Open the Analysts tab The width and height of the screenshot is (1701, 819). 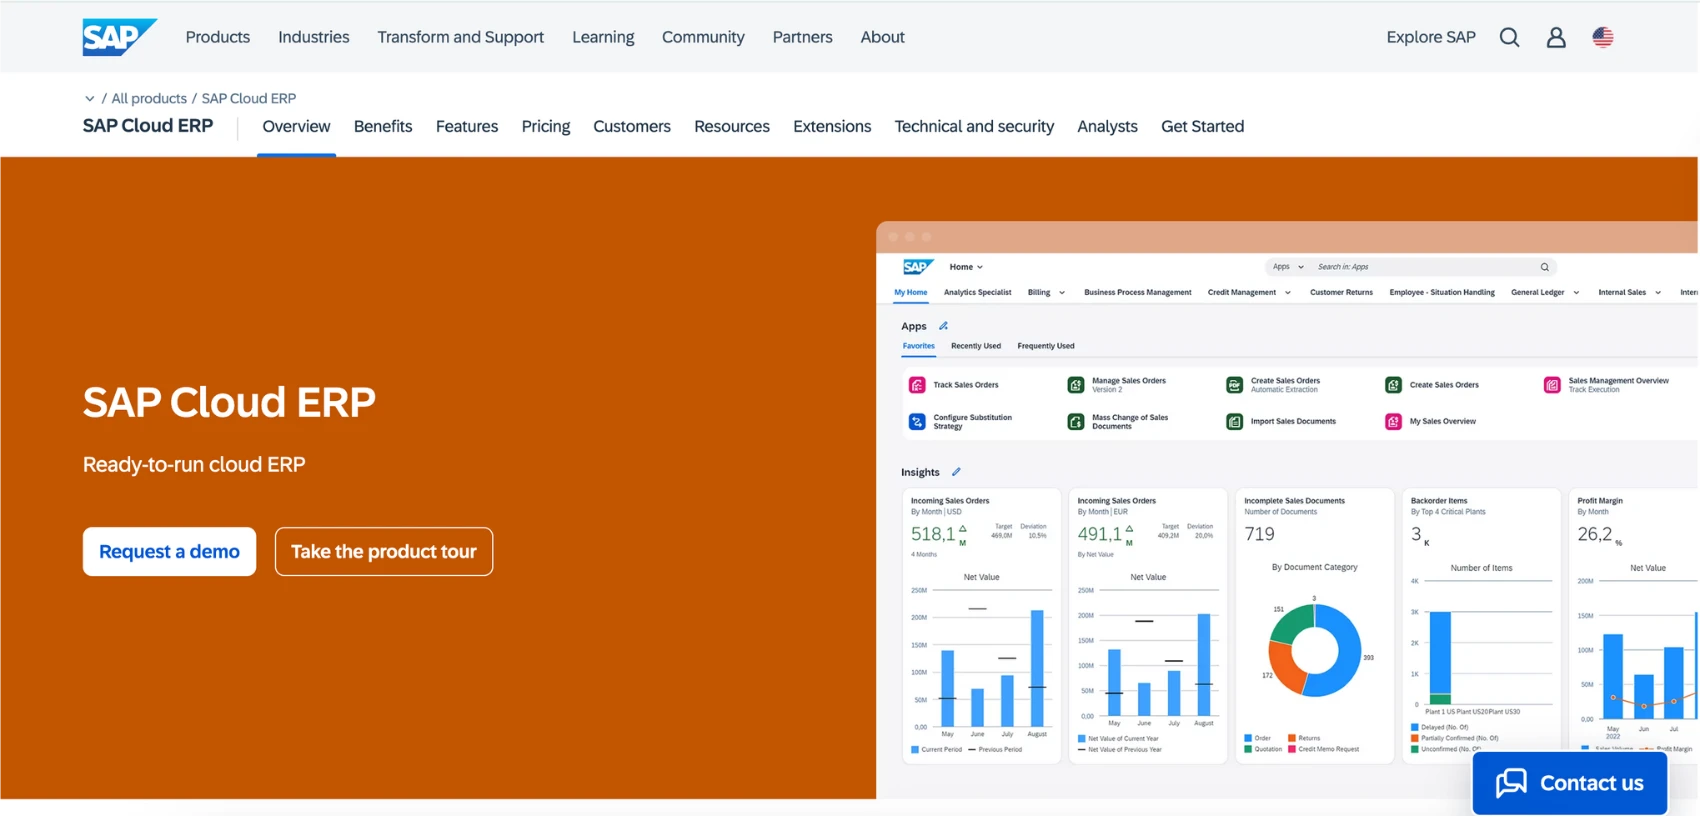[1108, 127]
